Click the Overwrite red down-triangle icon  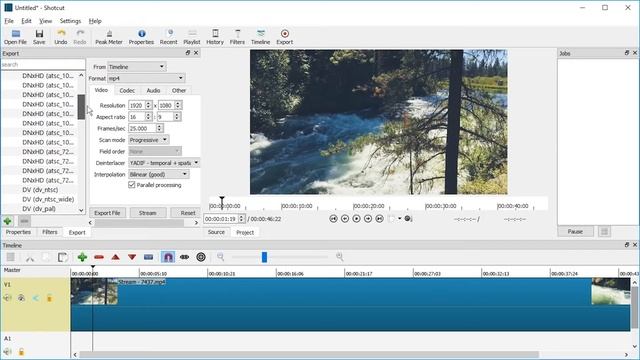[x=132, y=257]
